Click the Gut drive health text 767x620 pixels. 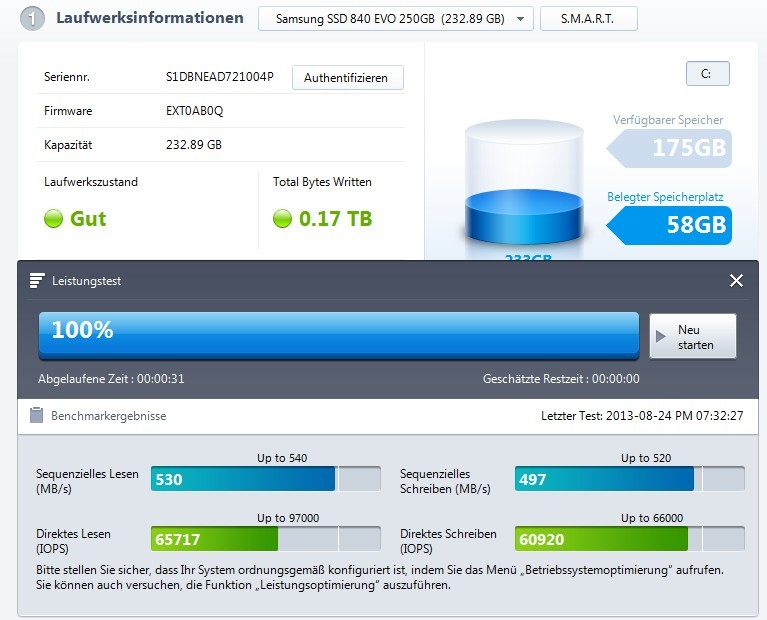pos(88,219)
